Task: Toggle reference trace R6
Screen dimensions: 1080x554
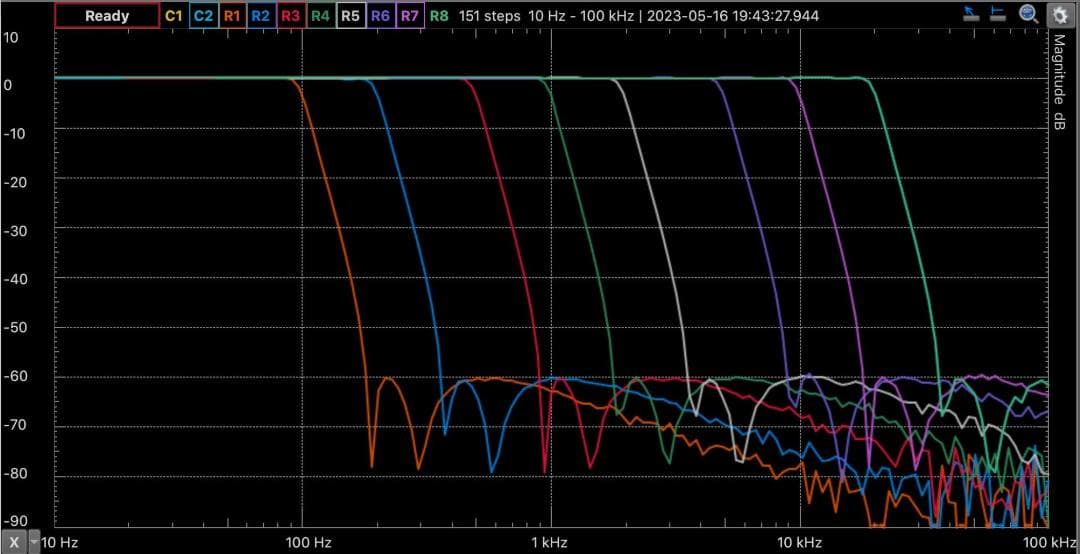Action: 380,16
